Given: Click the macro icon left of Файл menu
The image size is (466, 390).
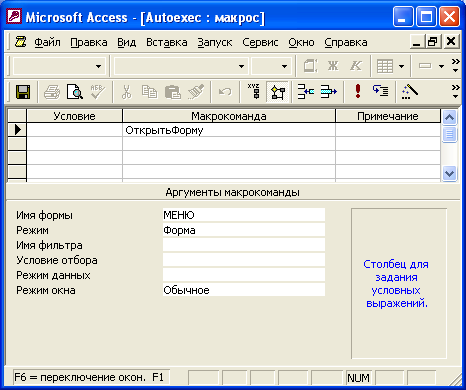Looking at the screenshot, I should (x=21, y=42).
